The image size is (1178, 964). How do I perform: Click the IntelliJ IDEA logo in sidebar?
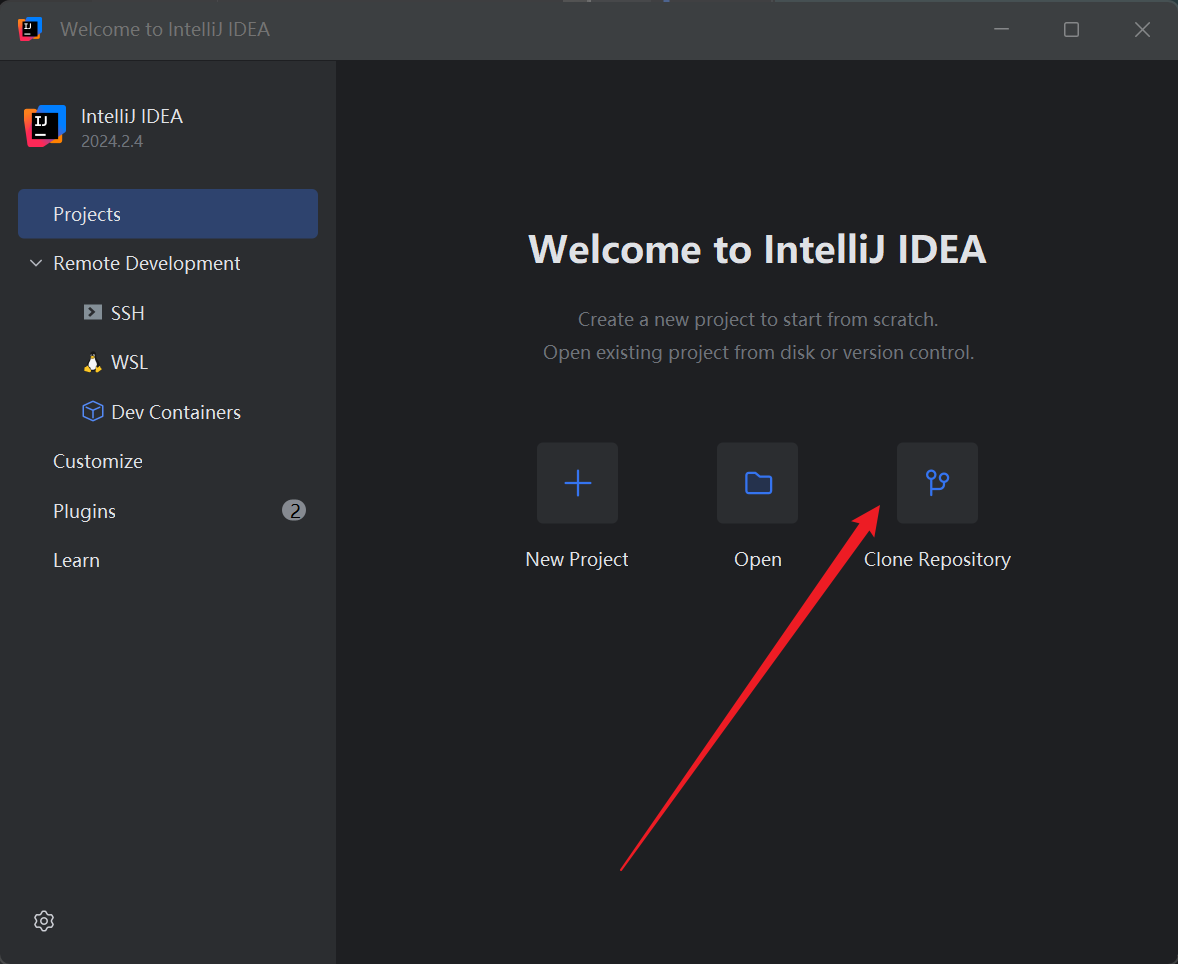[x=45, y=126]
